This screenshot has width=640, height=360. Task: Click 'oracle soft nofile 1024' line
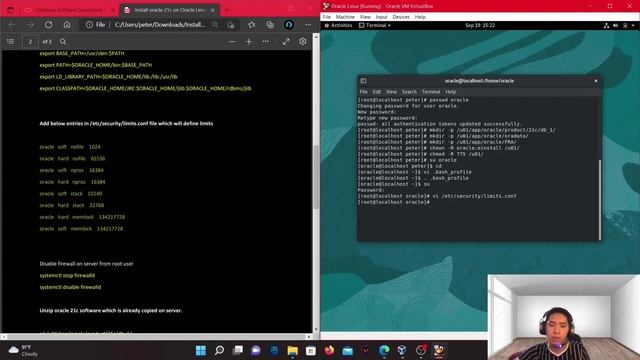[x=70, y=147]
